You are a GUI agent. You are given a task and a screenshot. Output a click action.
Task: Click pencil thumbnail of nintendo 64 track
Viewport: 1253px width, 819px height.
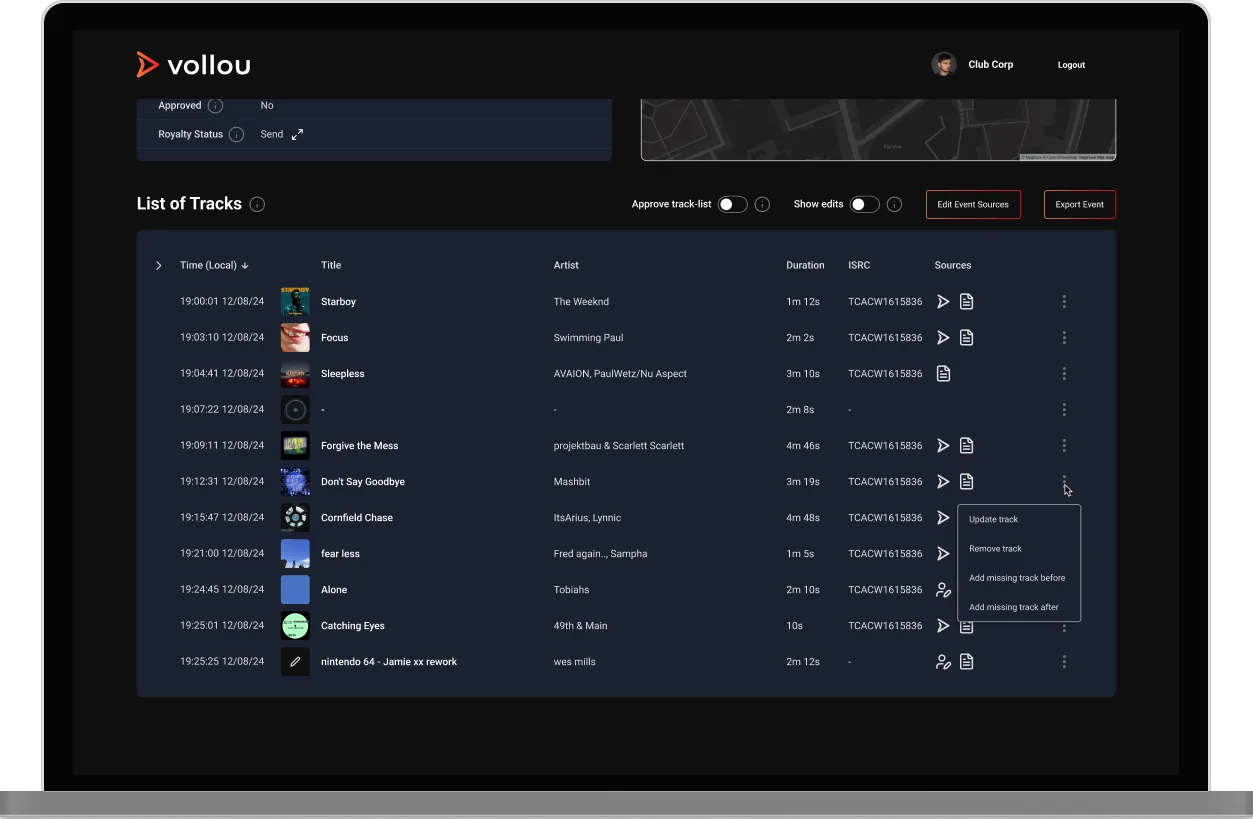295,661
